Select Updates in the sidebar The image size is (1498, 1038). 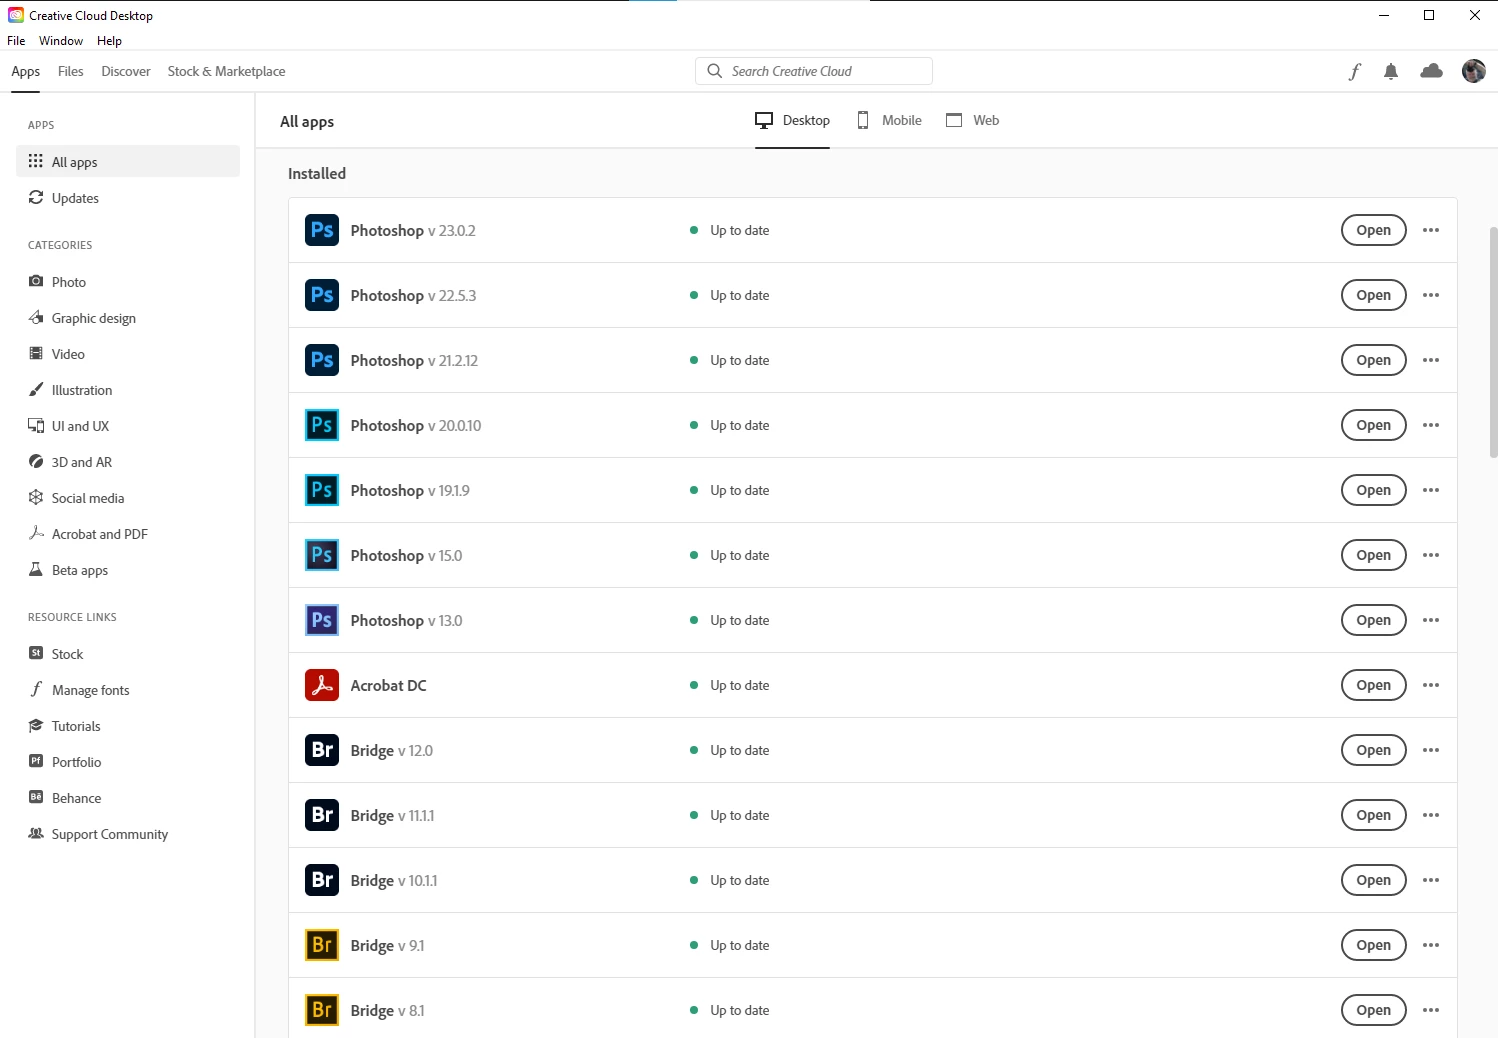(128, 198)
